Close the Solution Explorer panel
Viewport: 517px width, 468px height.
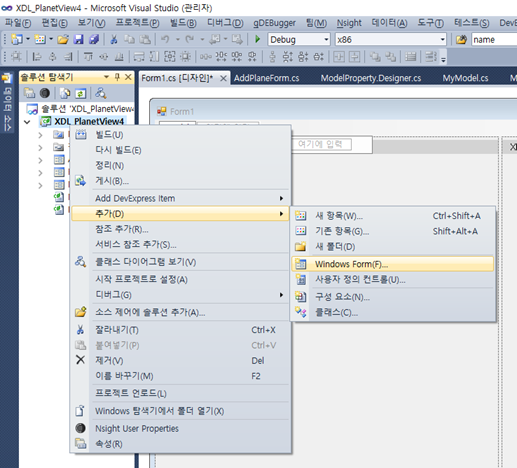tap(128, 77)
